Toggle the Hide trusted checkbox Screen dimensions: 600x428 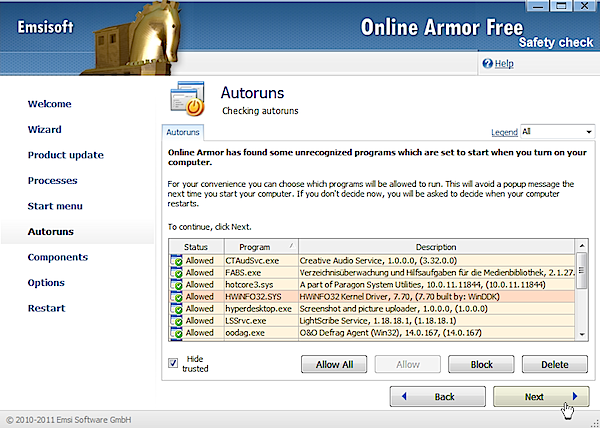click(173, 363)
